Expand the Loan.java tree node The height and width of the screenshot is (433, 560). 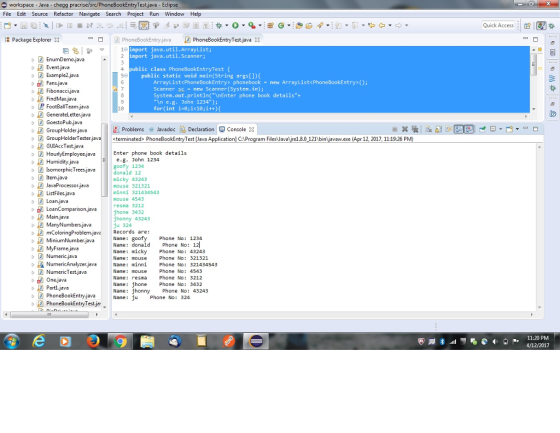click(x=33, y=201)
